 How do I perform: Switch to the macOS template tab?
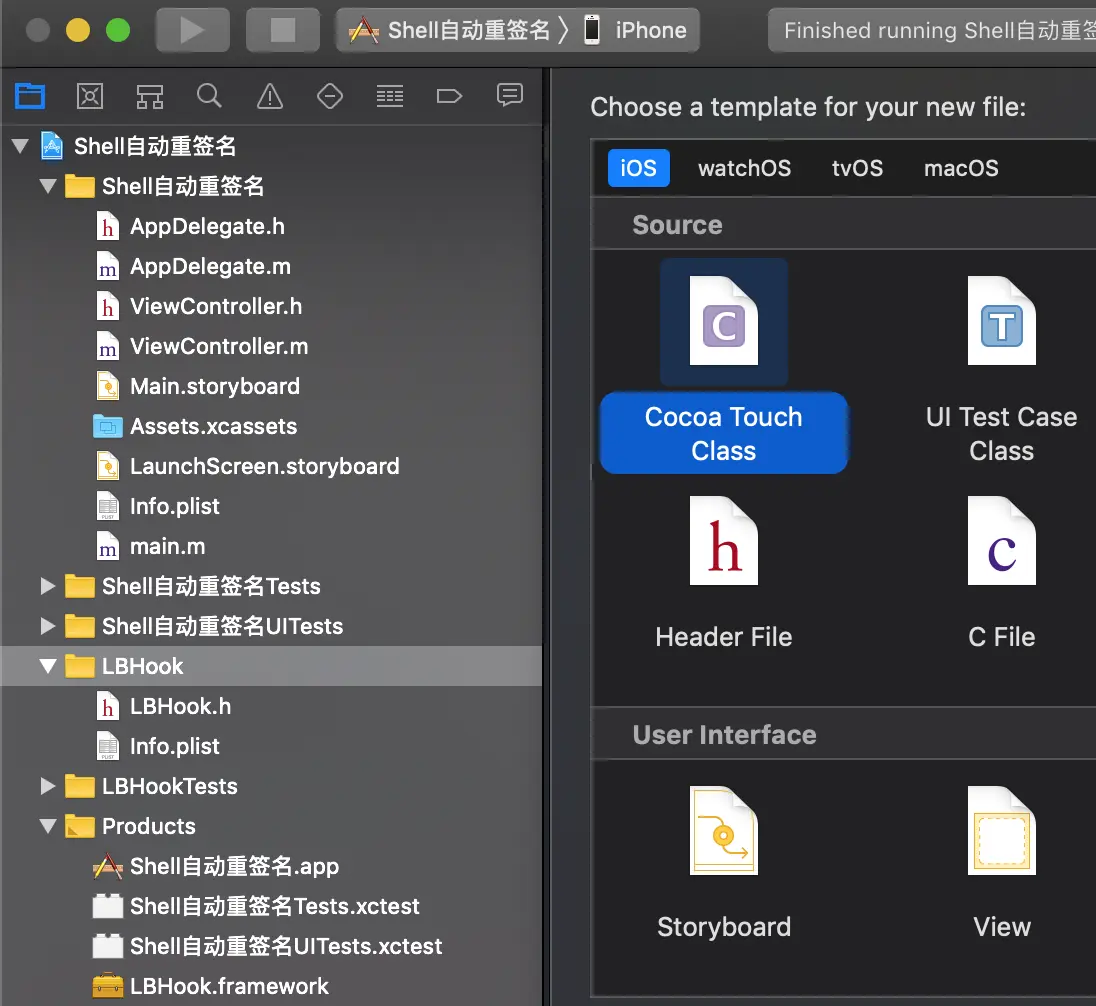coord(961,168)
